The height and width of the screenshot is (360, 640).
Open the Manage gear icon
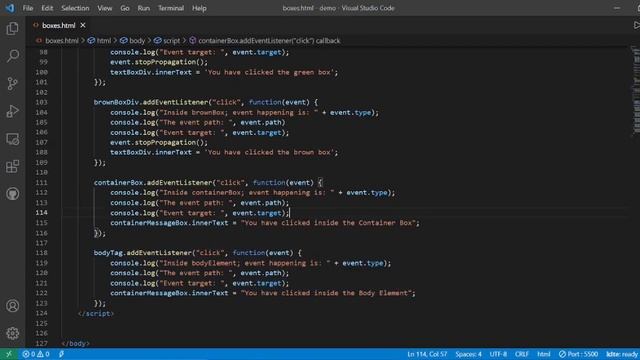click(x=13, y=333)
